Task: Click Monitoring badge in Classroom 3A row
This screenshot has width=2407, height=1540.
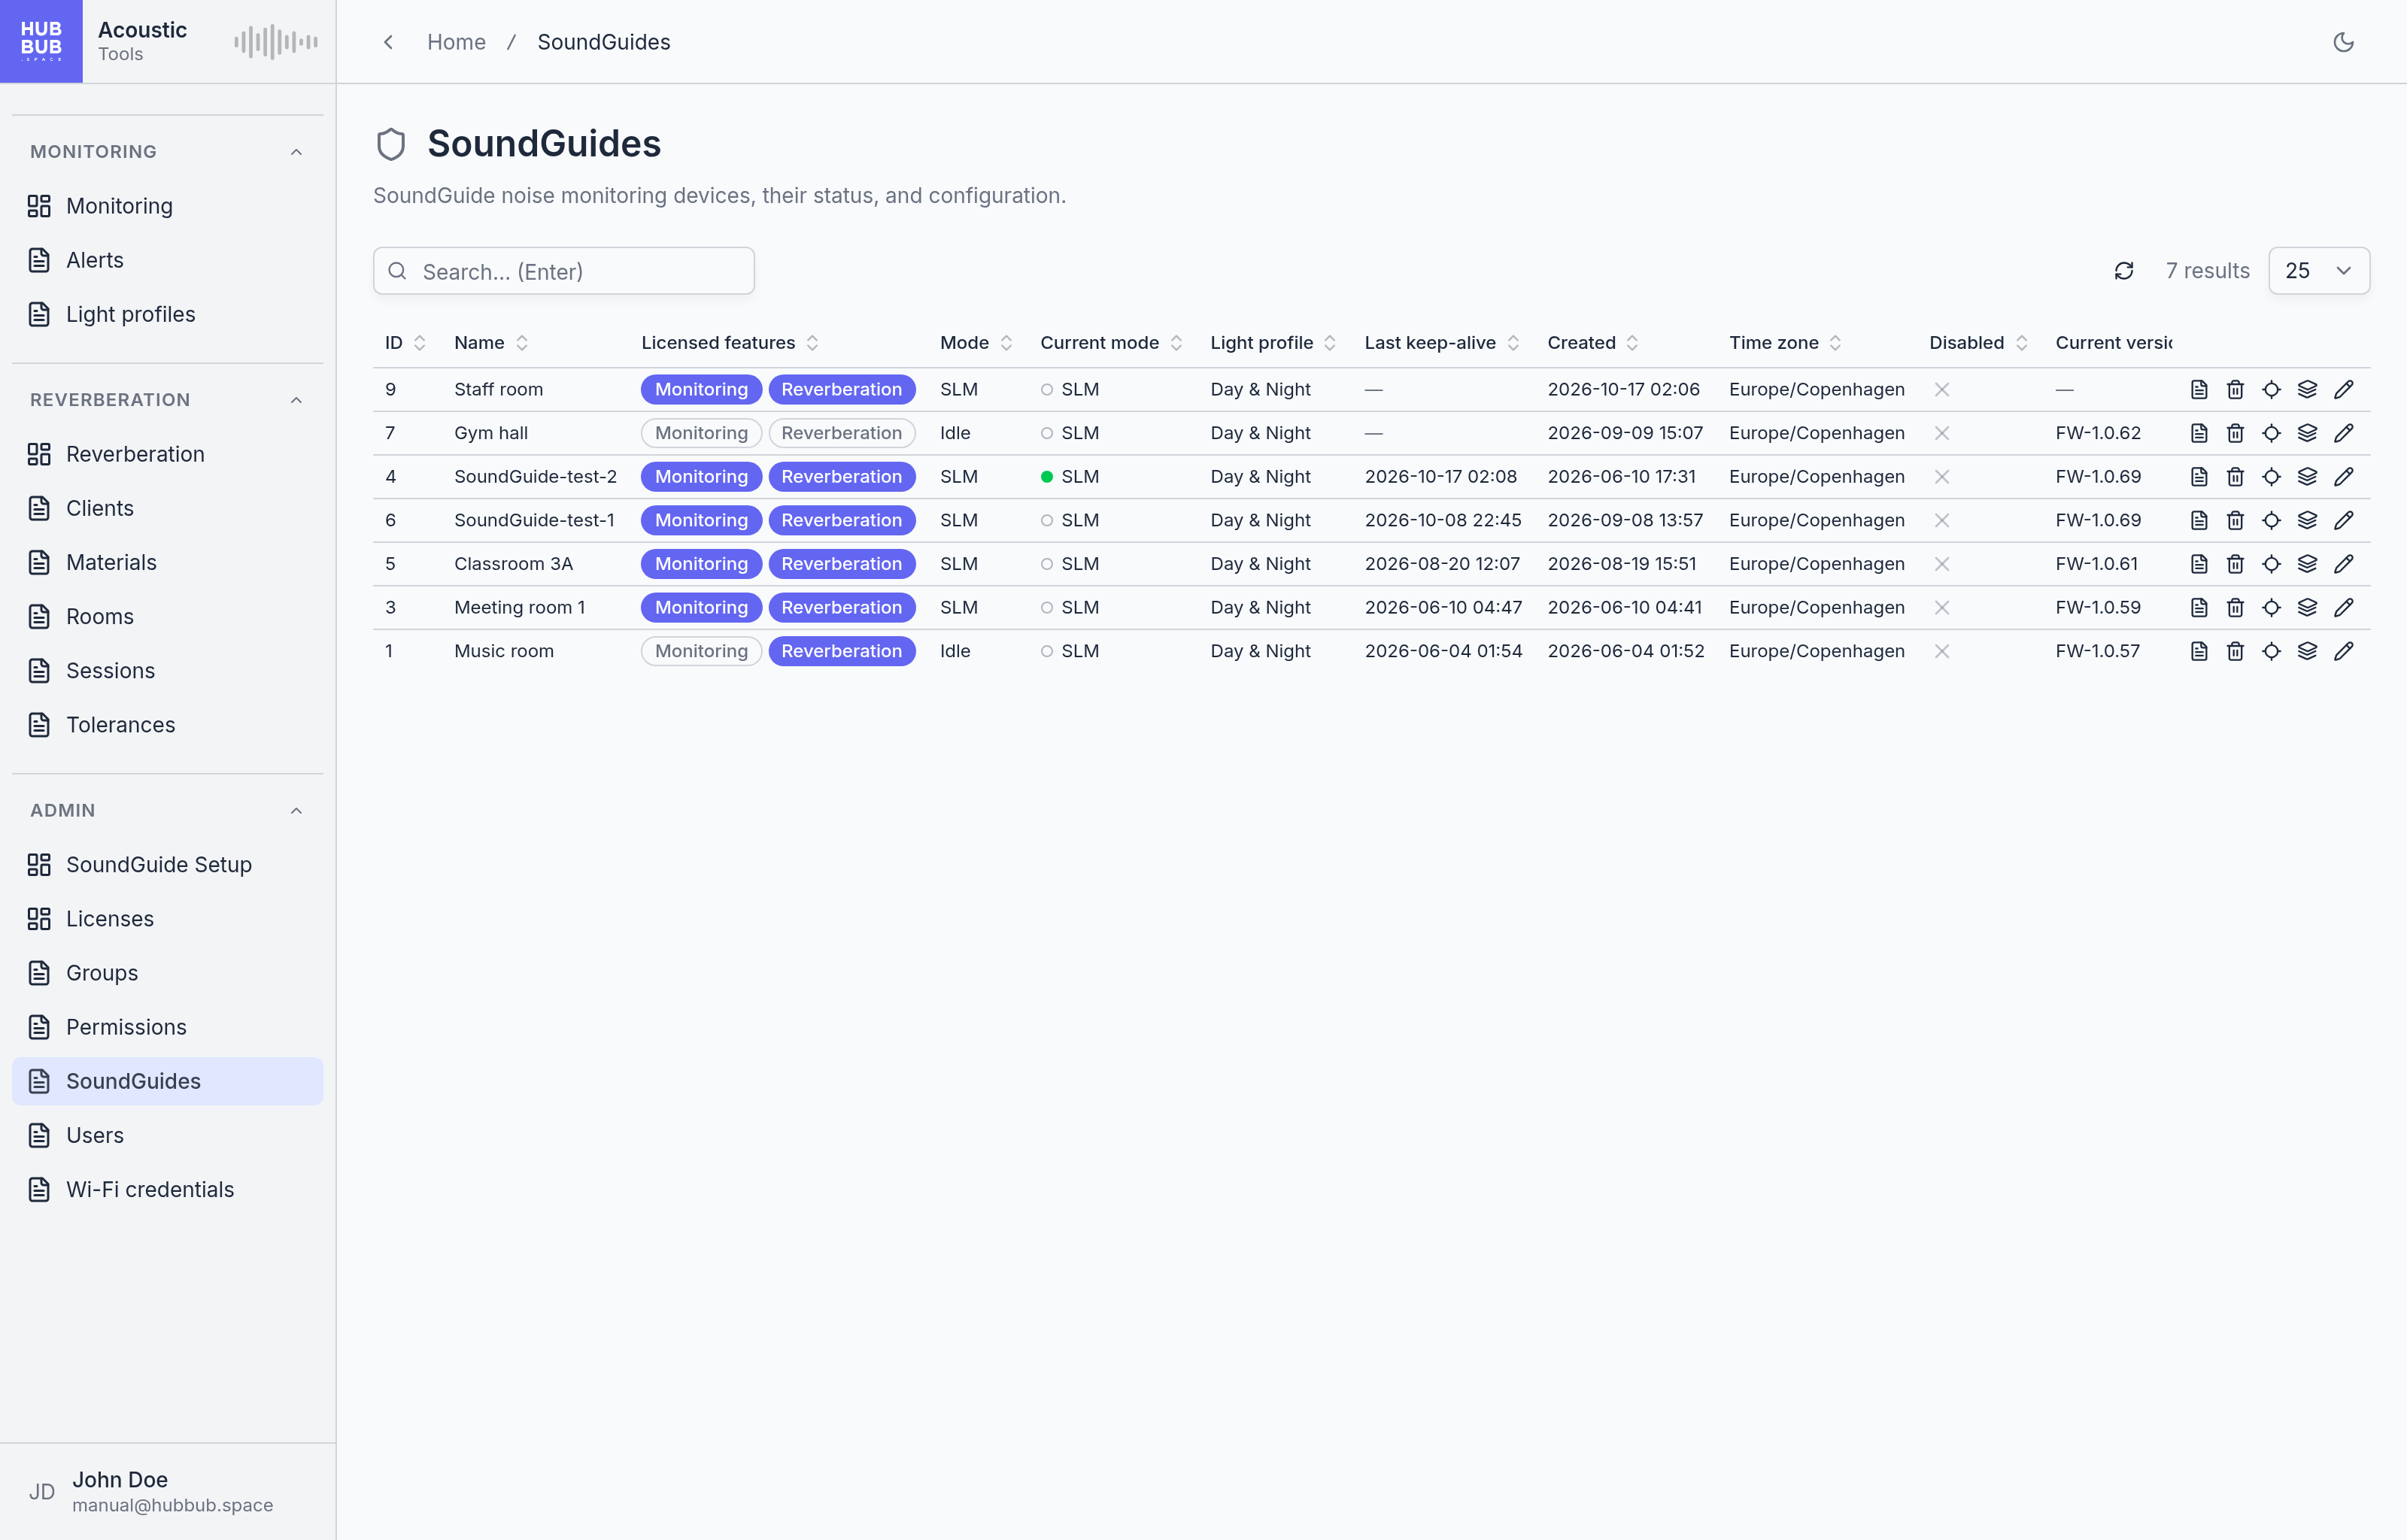Action: (x=701, y=564)
